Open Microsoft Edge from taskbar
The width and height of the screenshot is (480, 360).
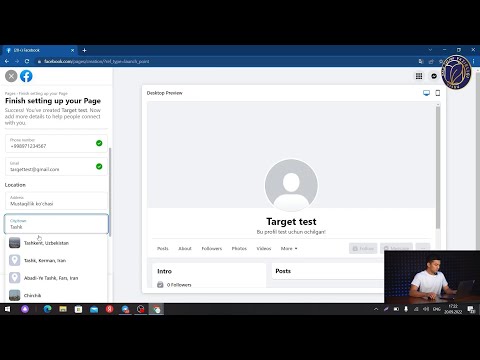tap(47, 309)
